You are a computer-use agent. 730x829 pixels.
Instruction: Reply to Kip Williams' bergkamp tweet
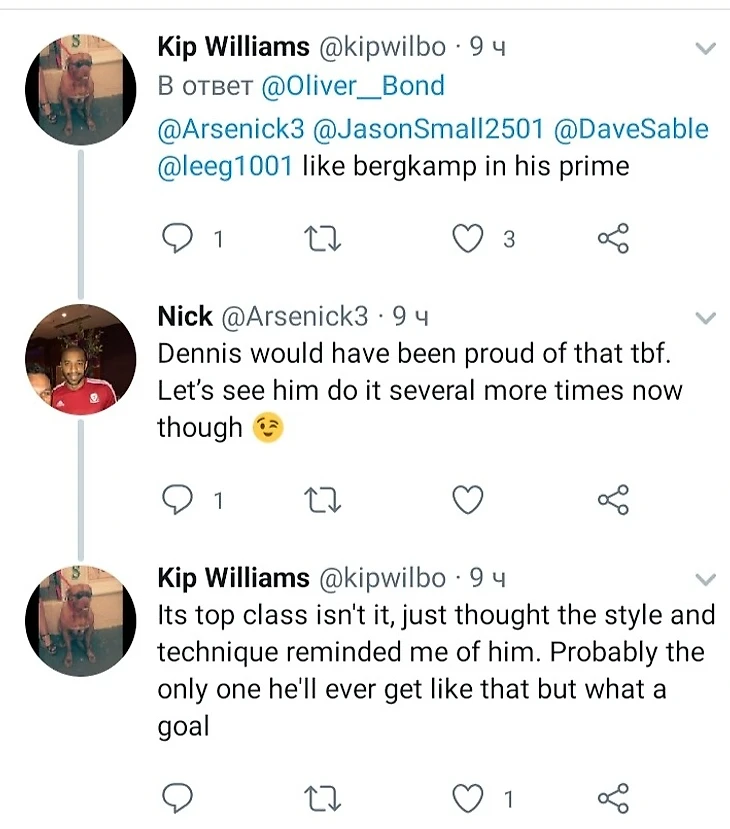pos(177,239)
